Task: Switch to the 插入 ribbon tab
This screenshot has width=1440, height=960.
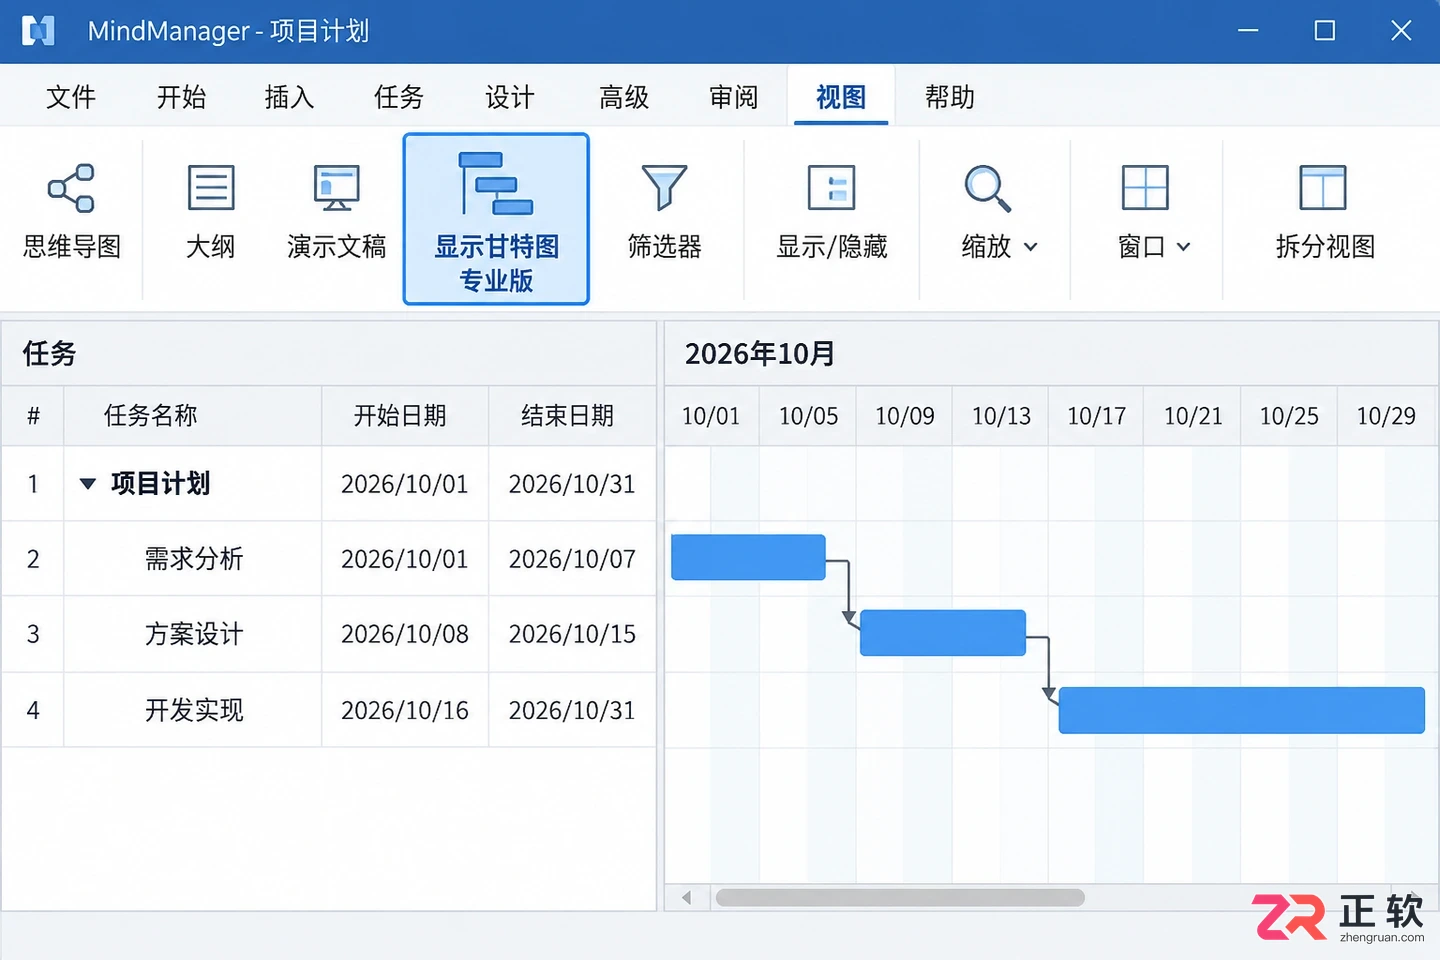Action: pyautogui.click(x=289, y=97)
